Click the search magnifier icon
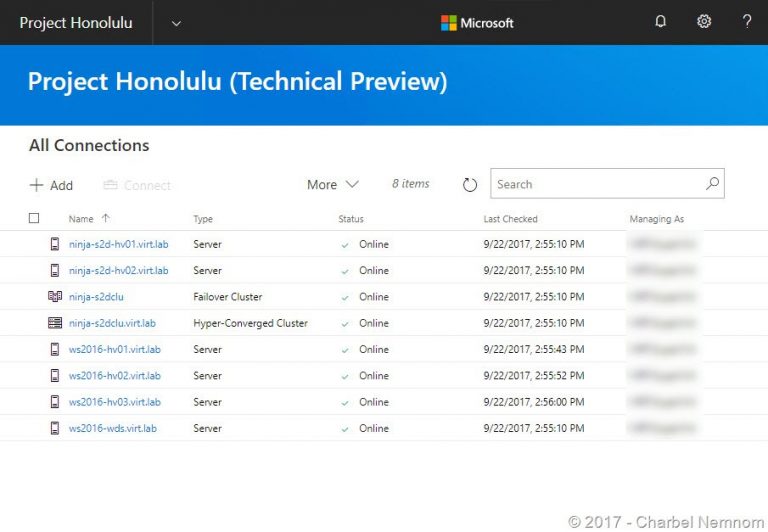This screenshot has width=768, height=532. (x=712, y=184)
